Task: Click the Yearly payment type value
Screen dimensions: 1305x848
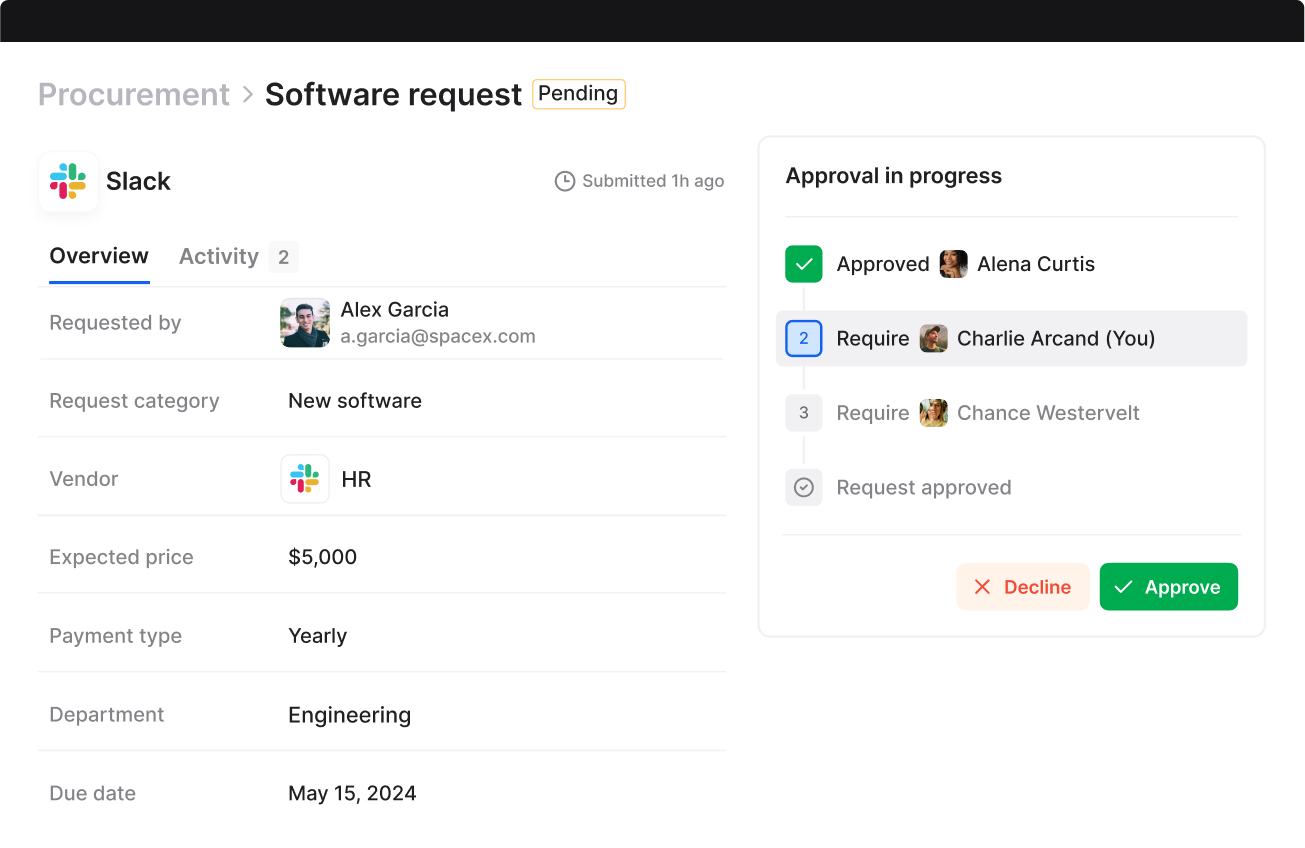Action: pos(317,636)
